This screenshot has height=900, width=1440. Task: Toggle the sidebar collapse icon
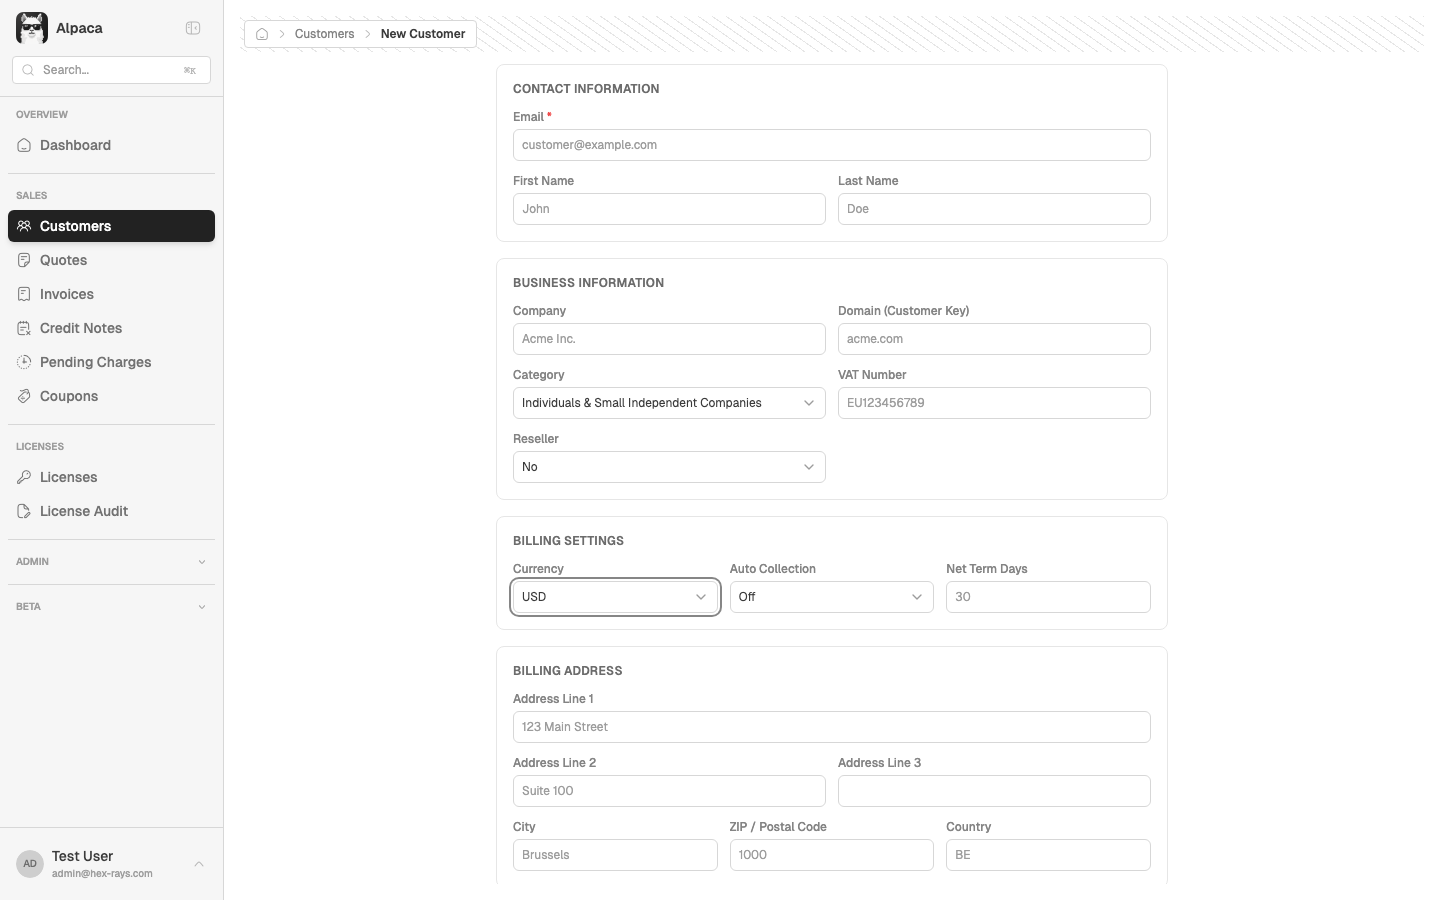193,28
